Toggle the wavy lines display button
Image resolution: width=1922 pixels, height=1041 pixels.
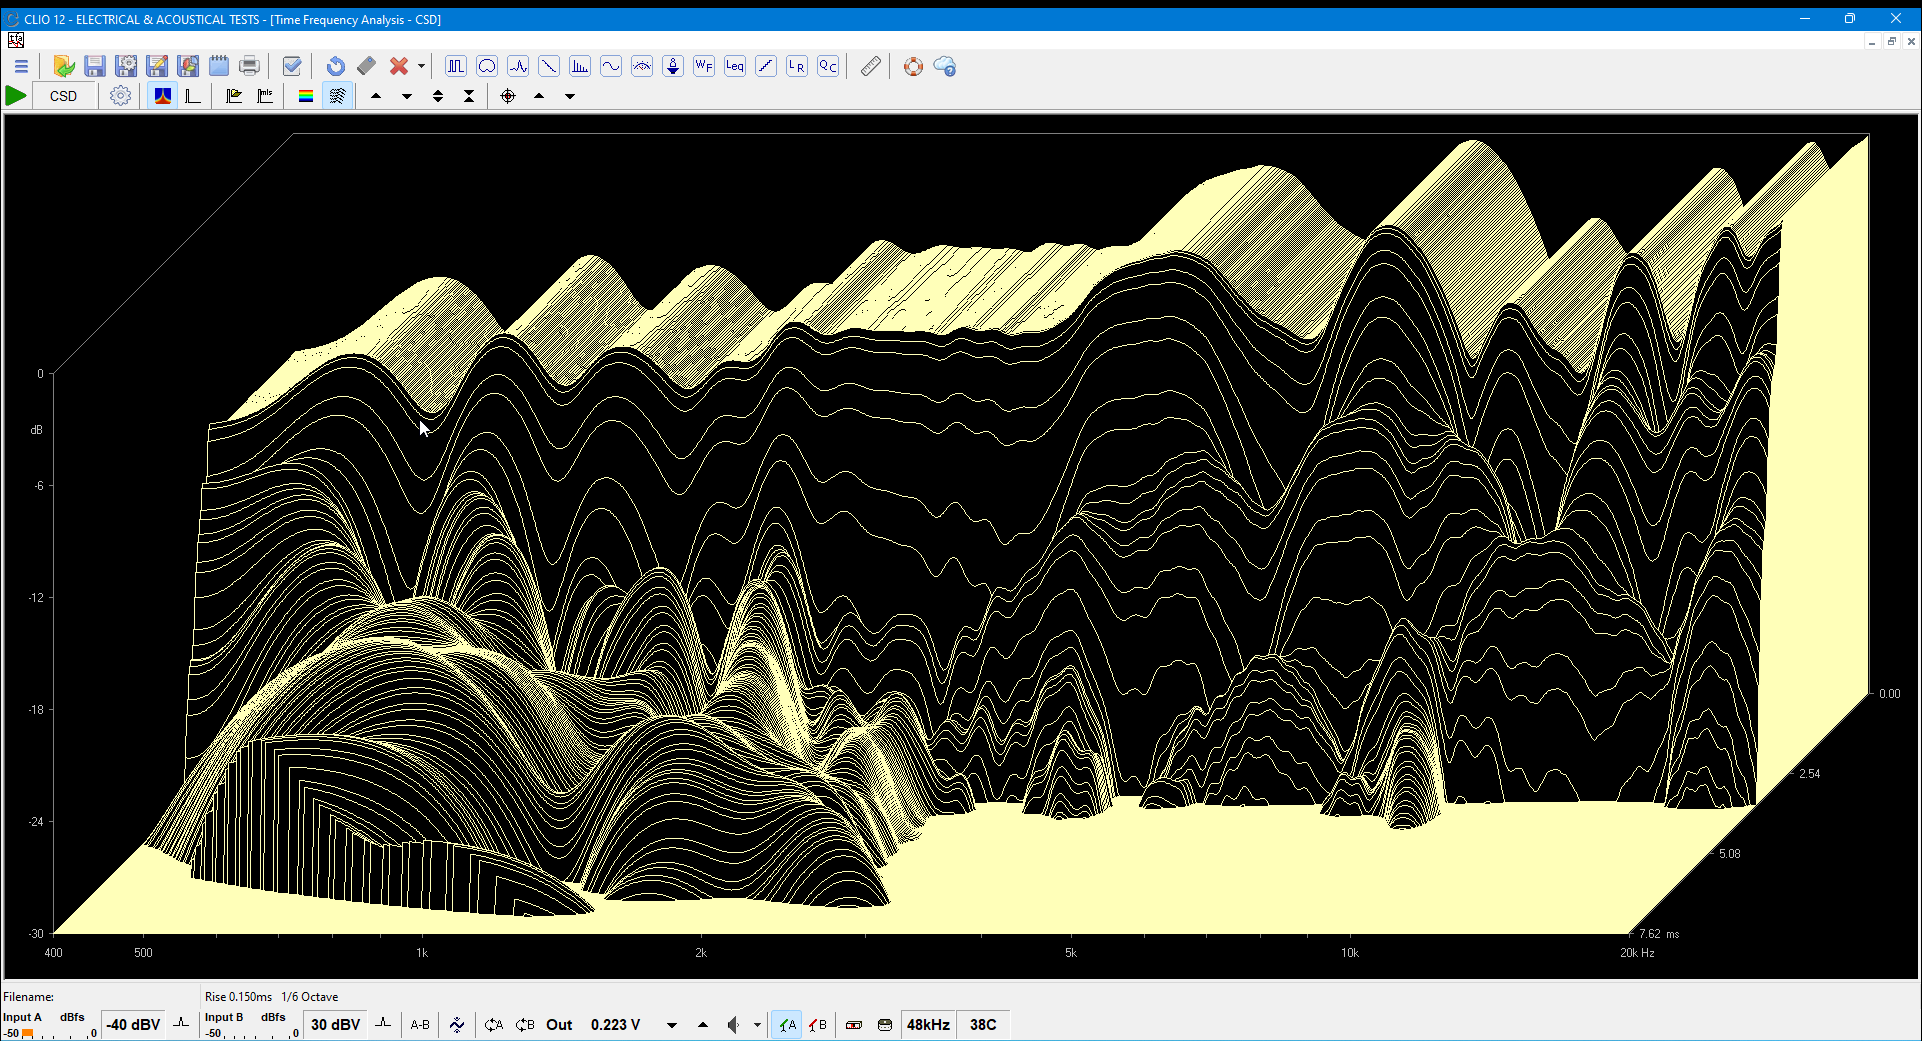point(338,96)
